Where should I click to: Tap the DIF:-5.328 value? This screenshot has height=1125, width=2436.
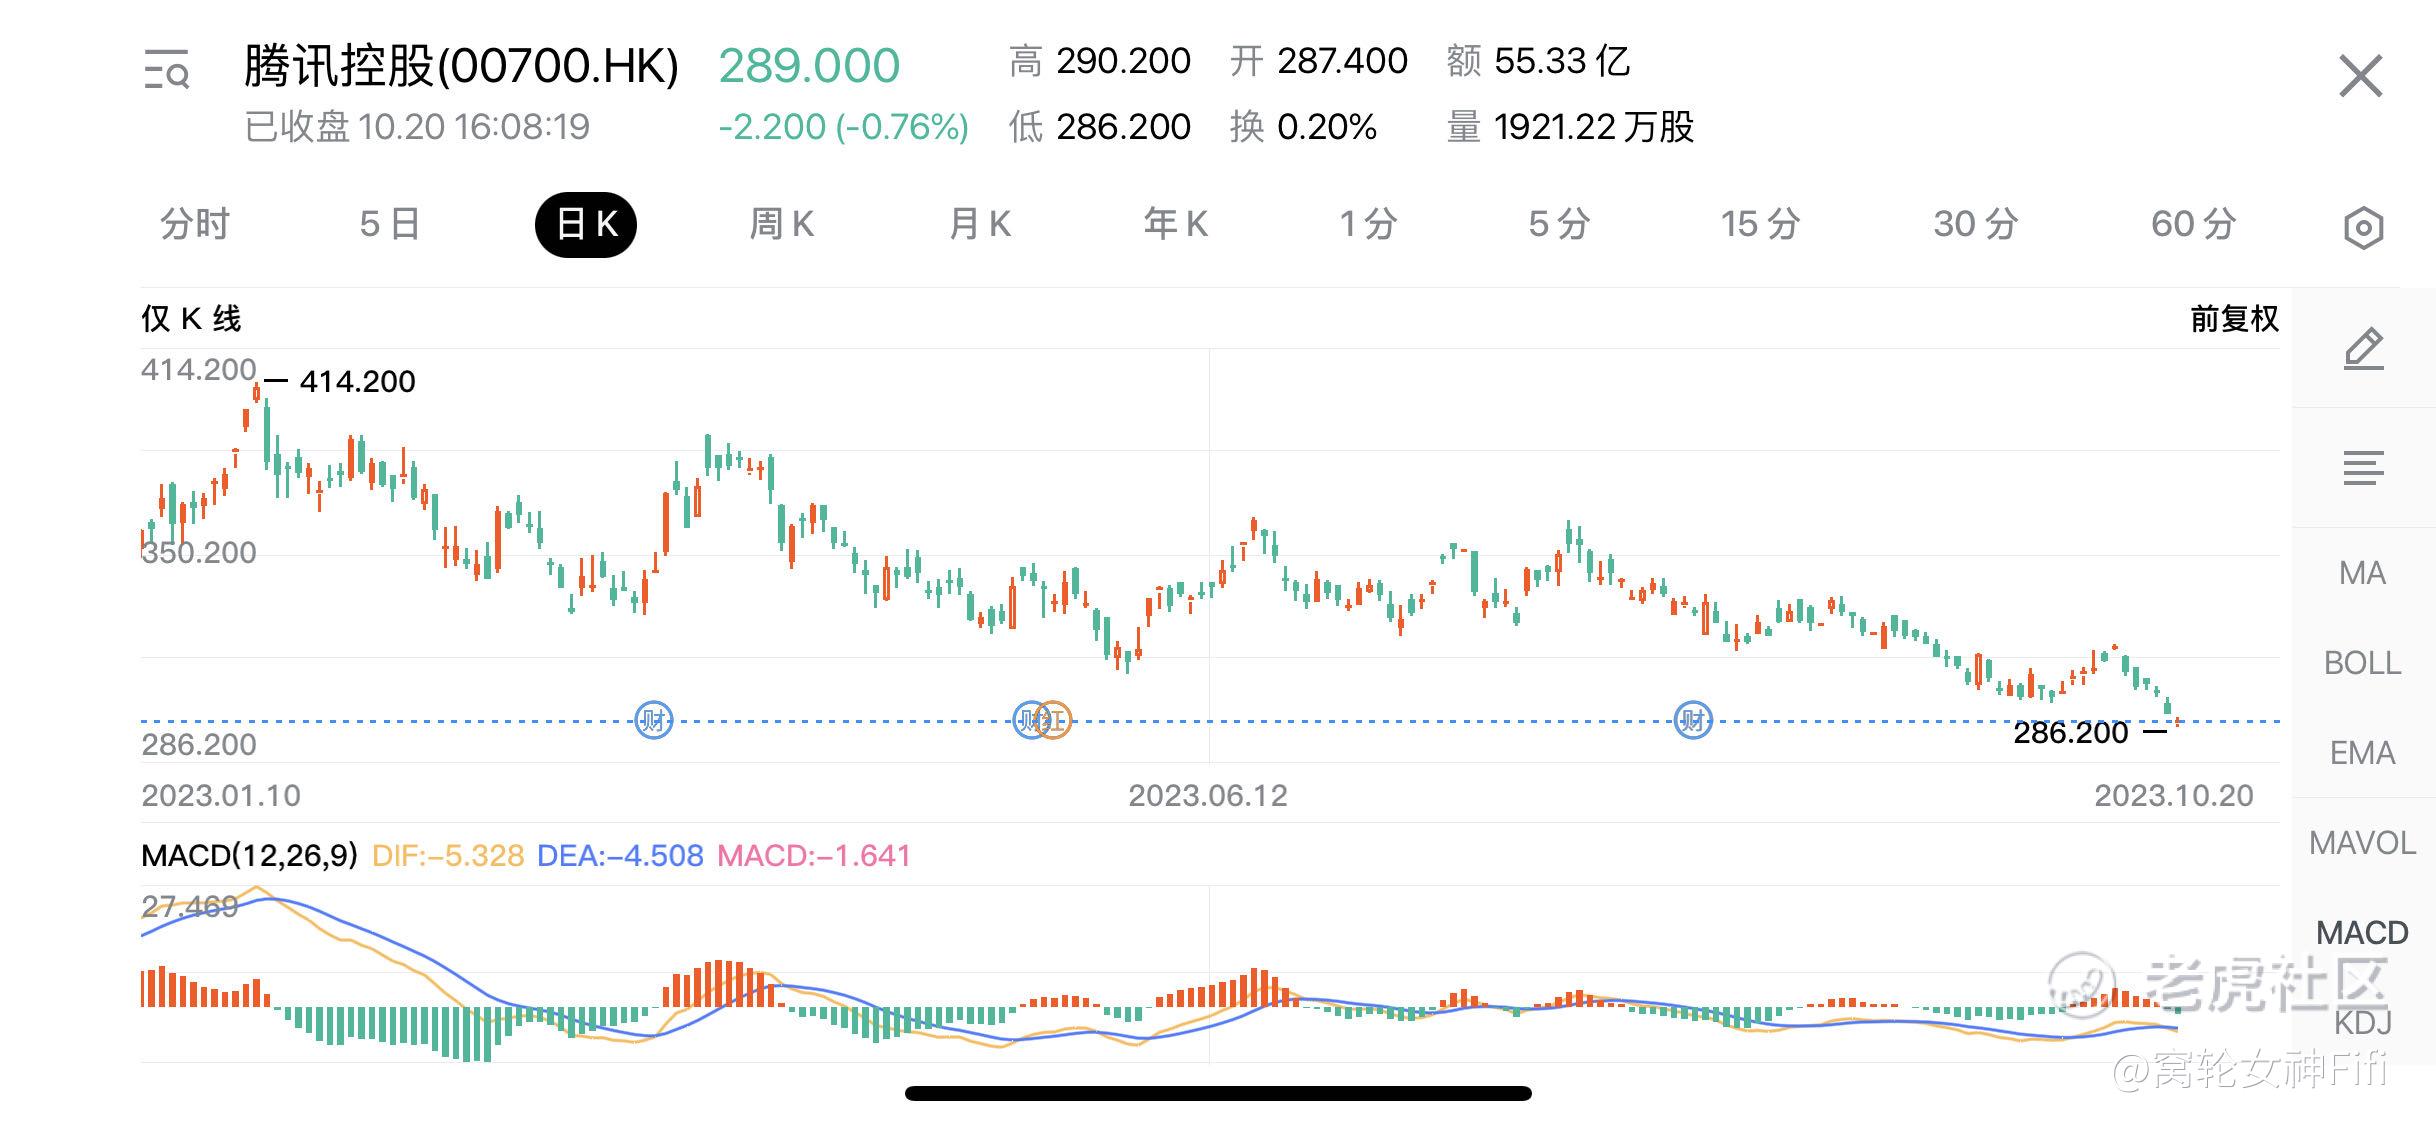(x=448, y=856)
